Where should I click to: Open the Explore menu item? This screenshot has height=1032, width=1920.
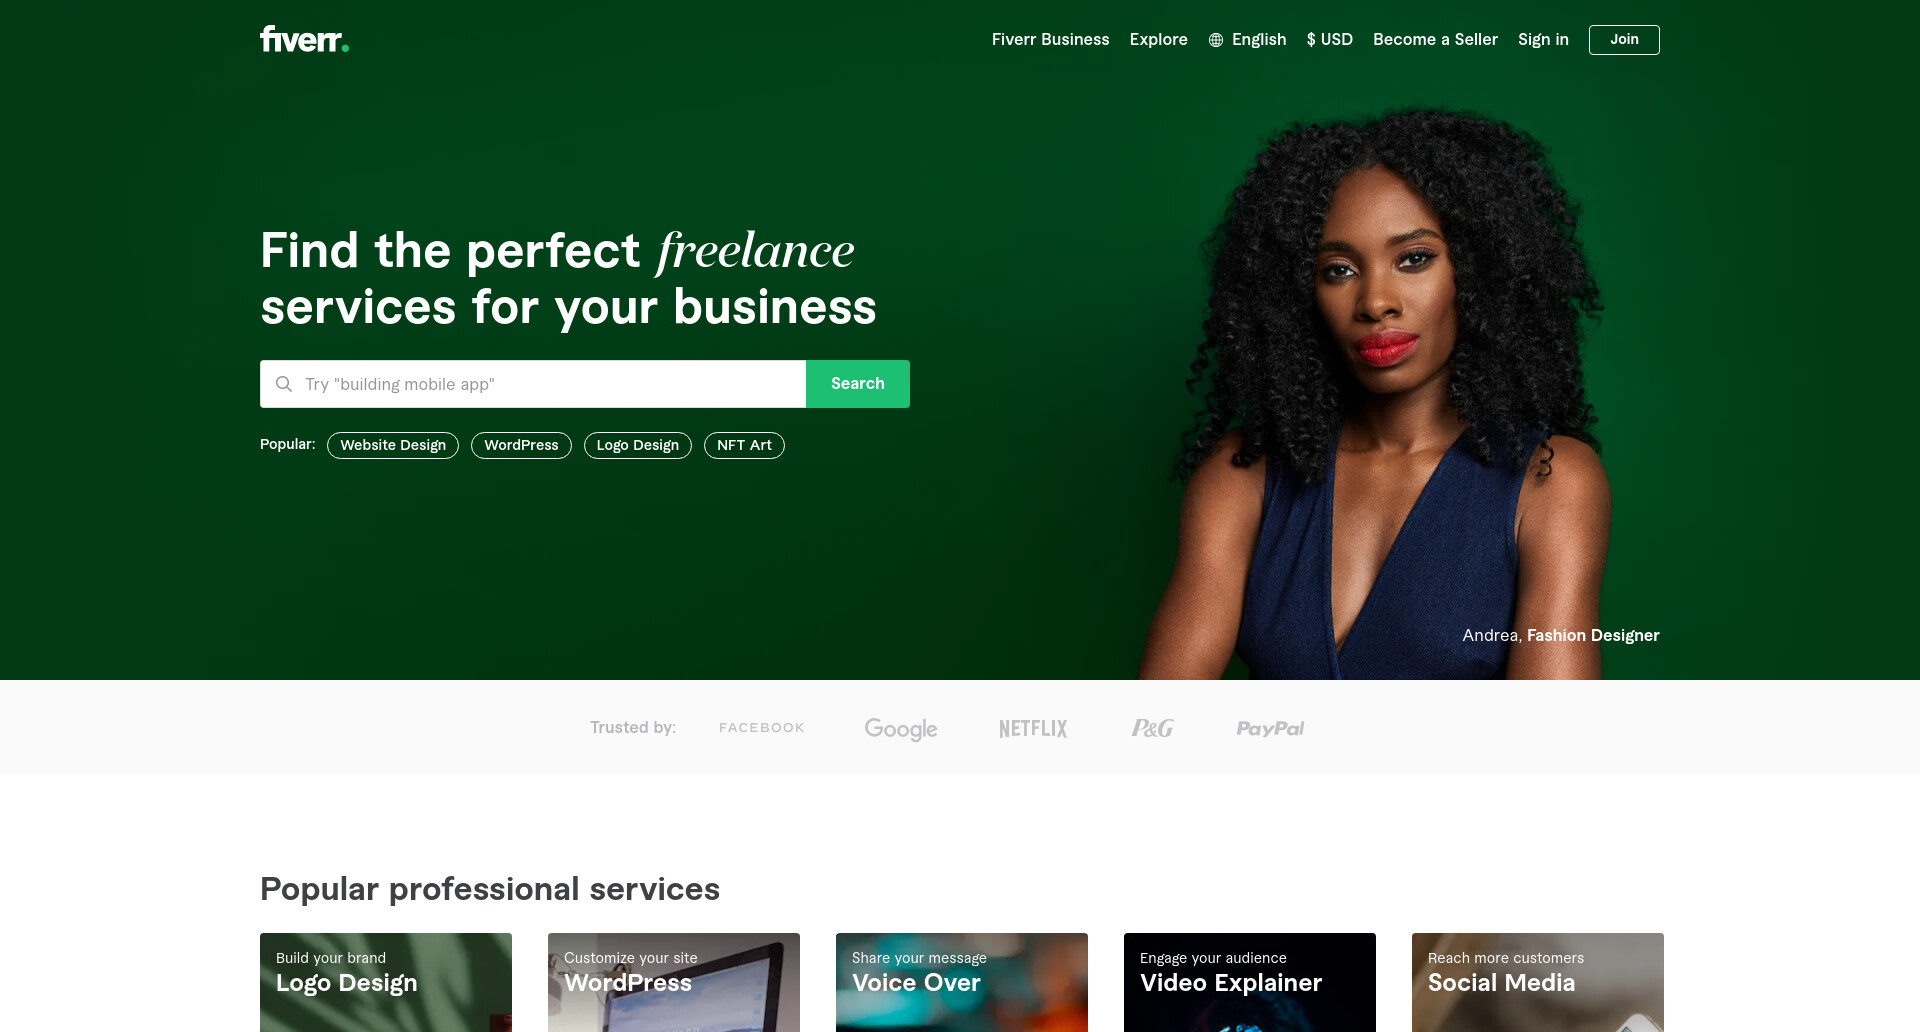1158,40
